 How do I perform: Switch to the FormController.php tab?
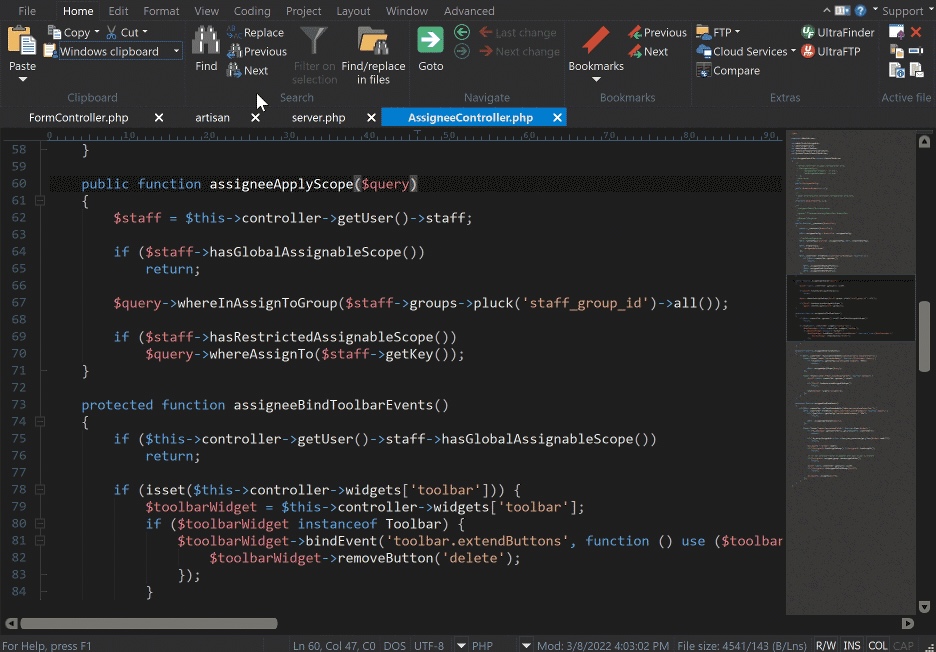coord(78,118)
